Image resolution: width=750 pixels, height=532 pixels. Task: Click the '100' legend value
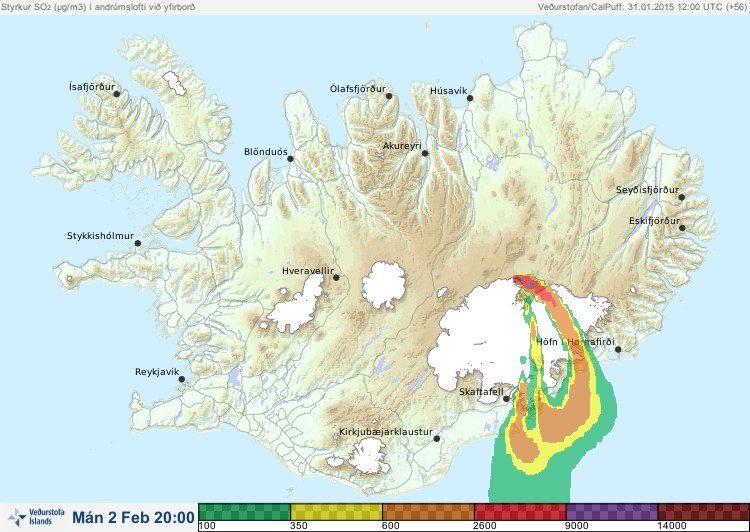point(207,526)
